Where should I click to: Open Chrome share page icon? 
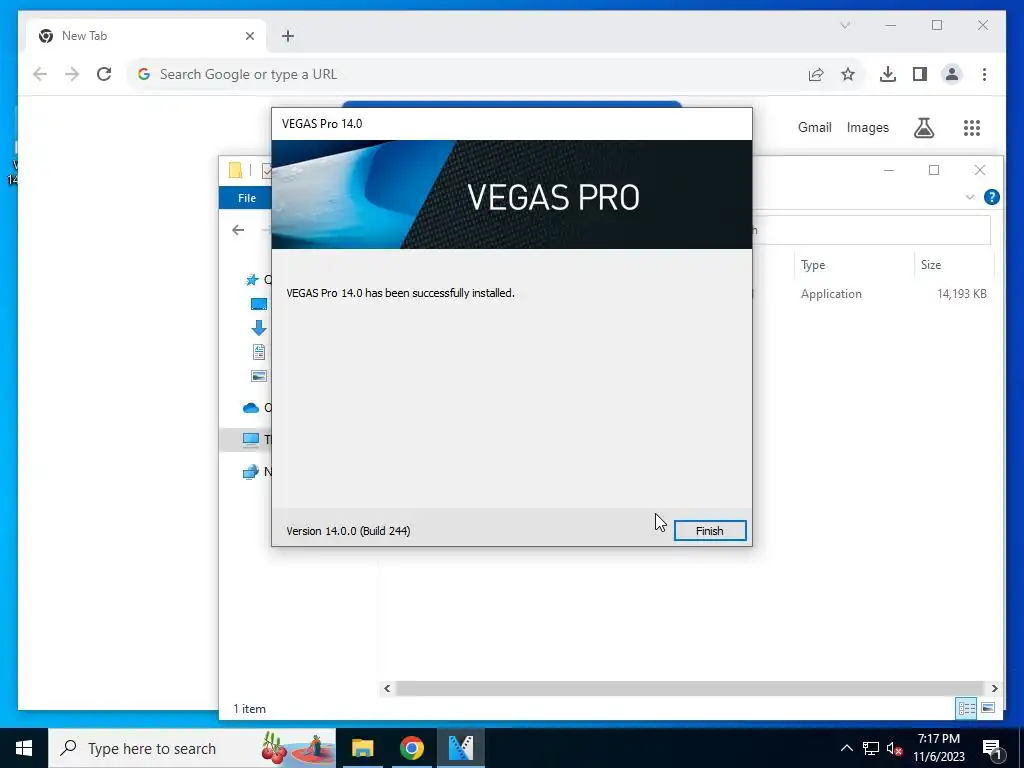pyautogui.click(x=816, y=74)
